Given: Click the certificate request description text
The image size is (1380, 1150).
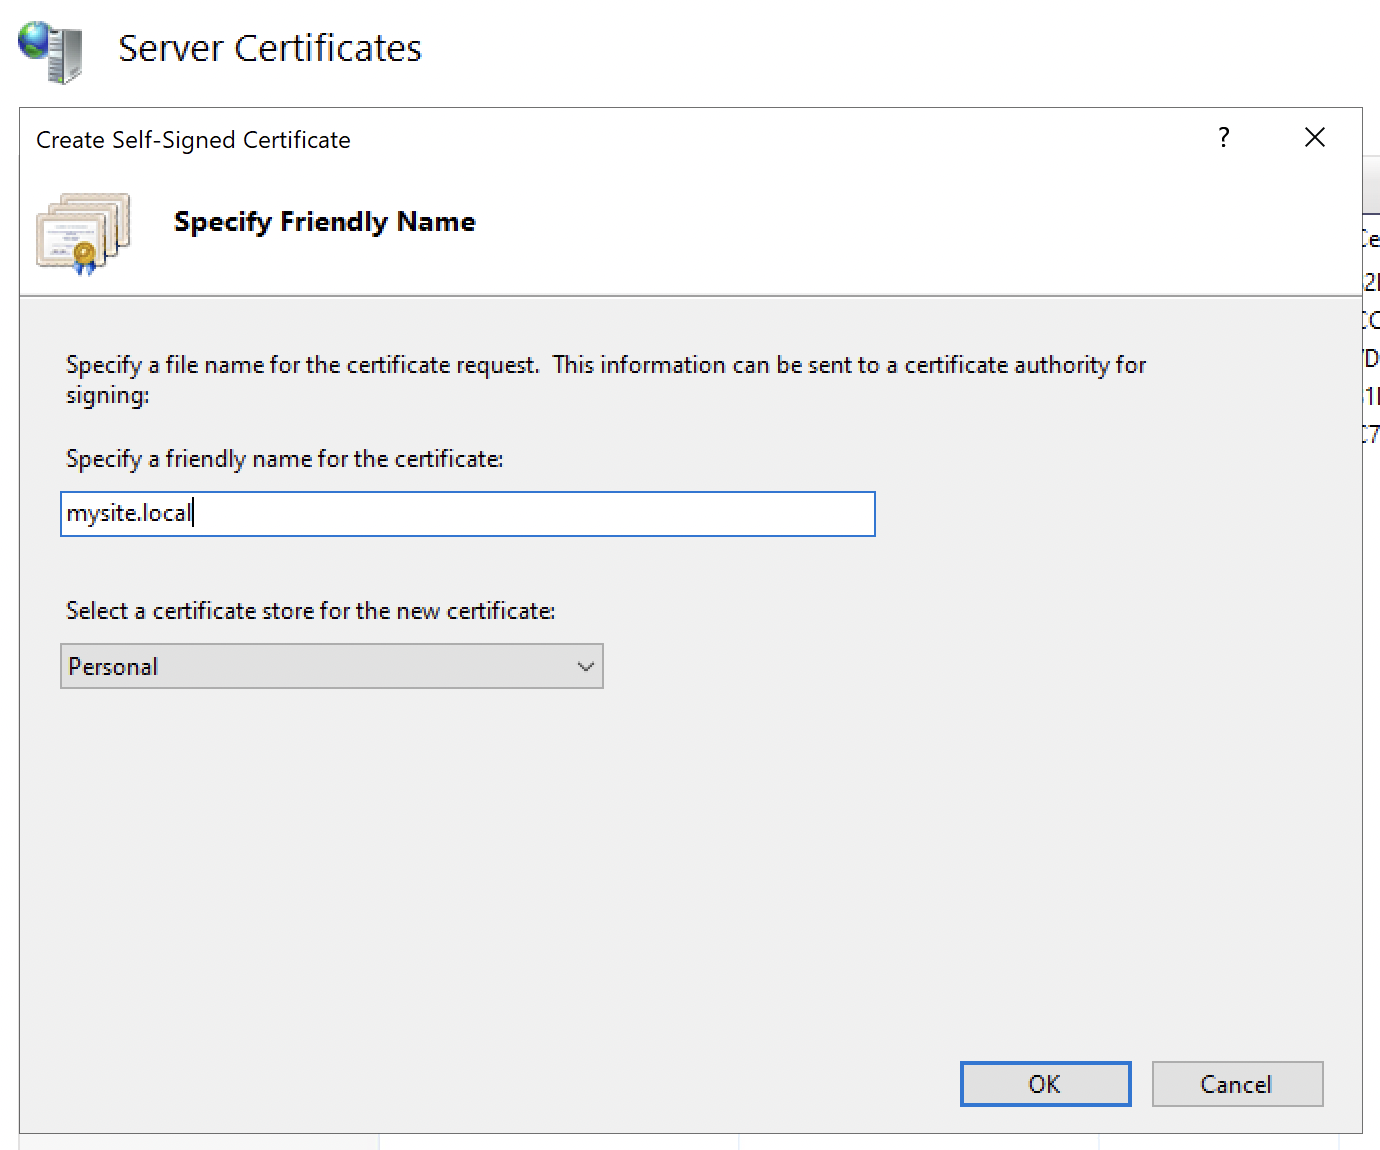Looking at the screenshot, I should coord(606,380).
